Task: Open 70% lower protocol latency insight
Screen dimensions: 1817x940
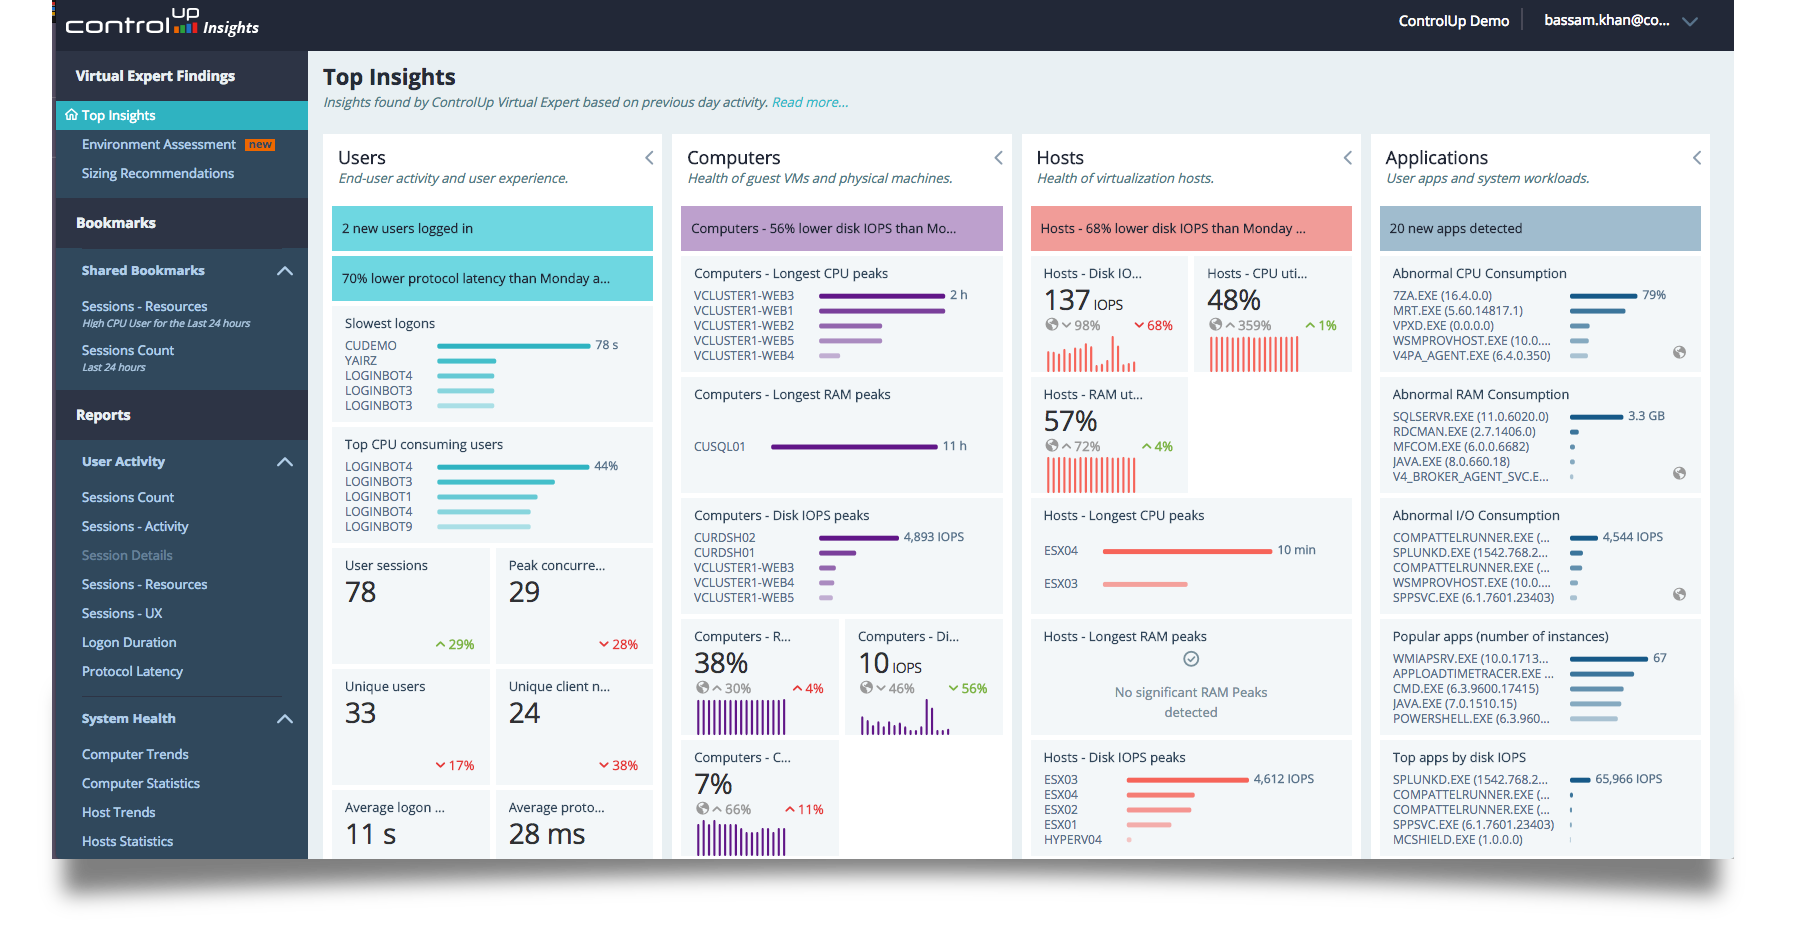Action: click(492, 279)
